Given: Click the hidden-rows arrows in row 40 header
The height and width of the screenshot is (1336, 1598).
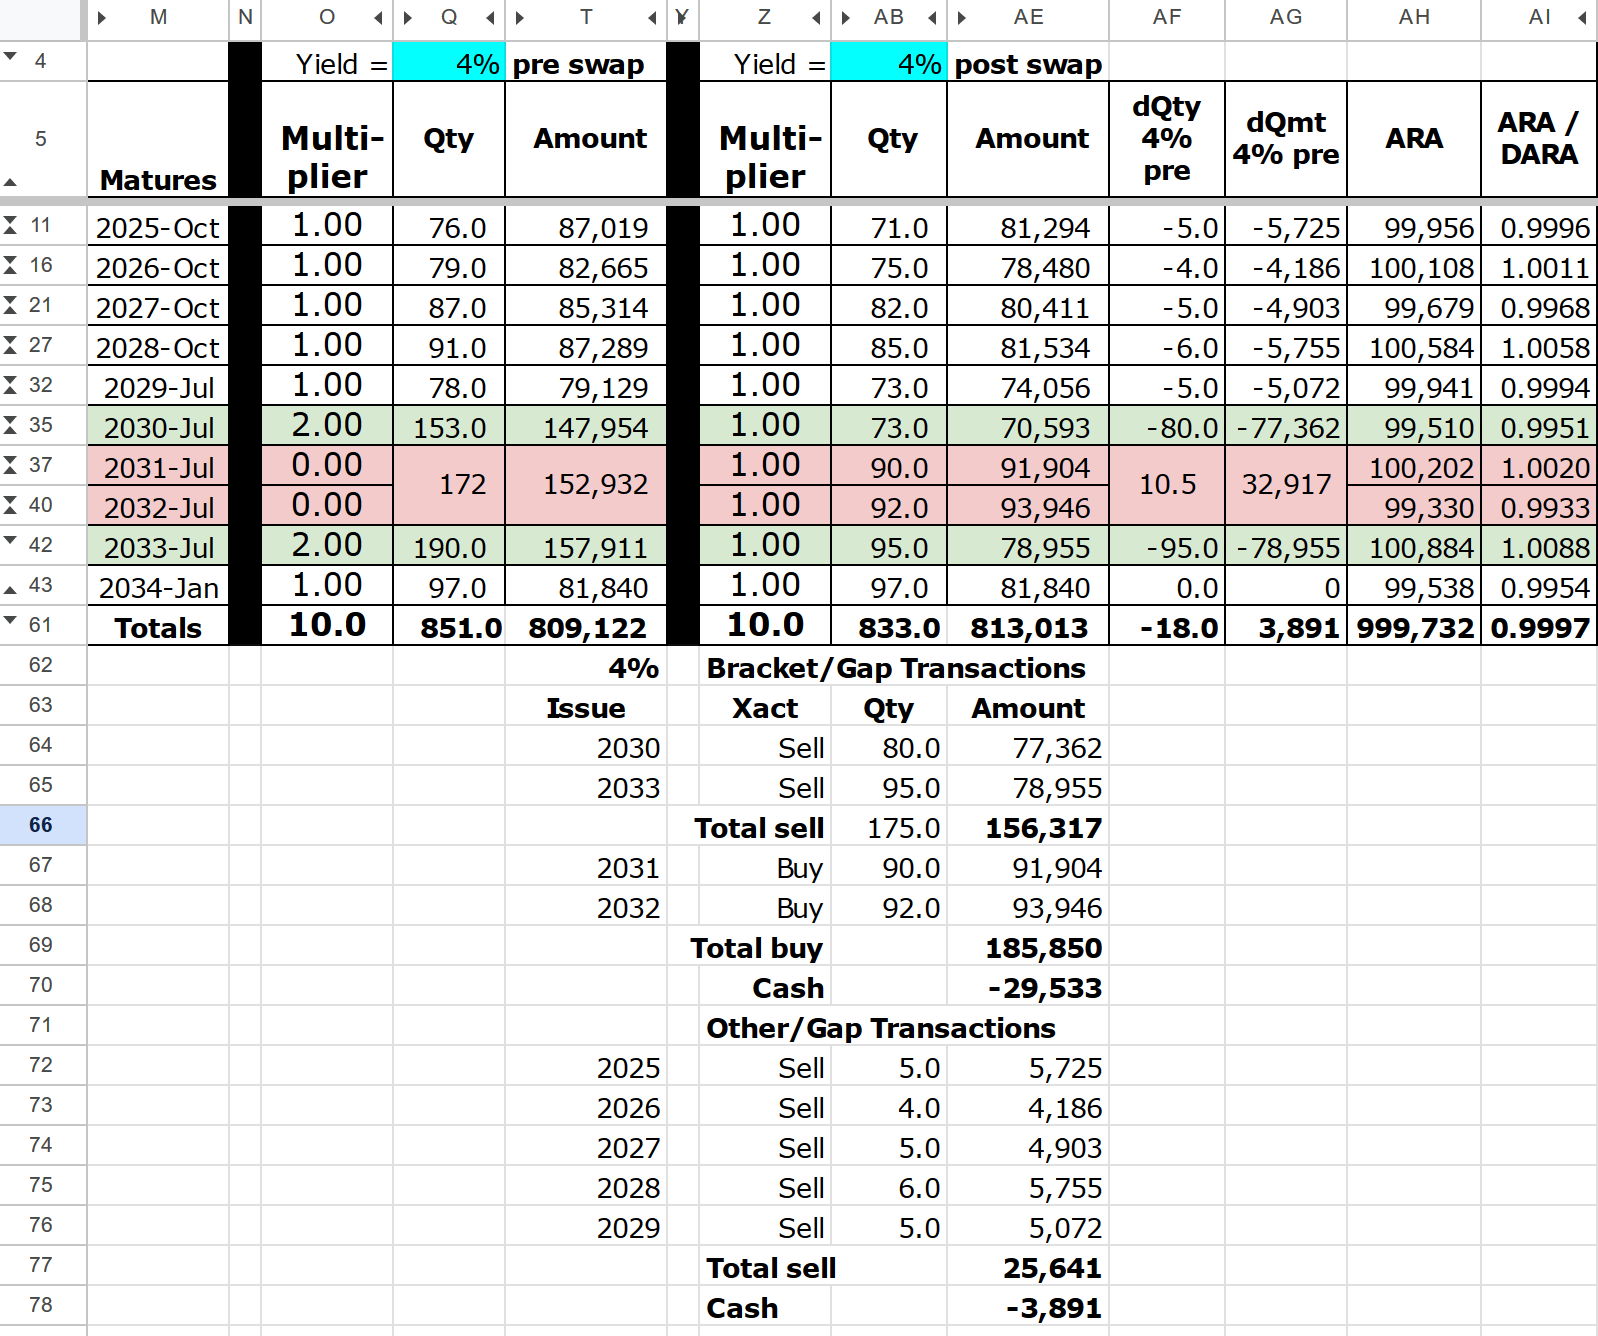Looking at the screenshot, I should [x=11, y=505].
